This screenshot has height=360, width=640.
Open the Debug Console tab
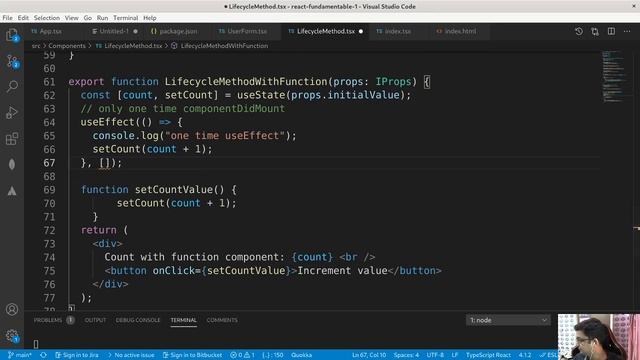[138, 320]
